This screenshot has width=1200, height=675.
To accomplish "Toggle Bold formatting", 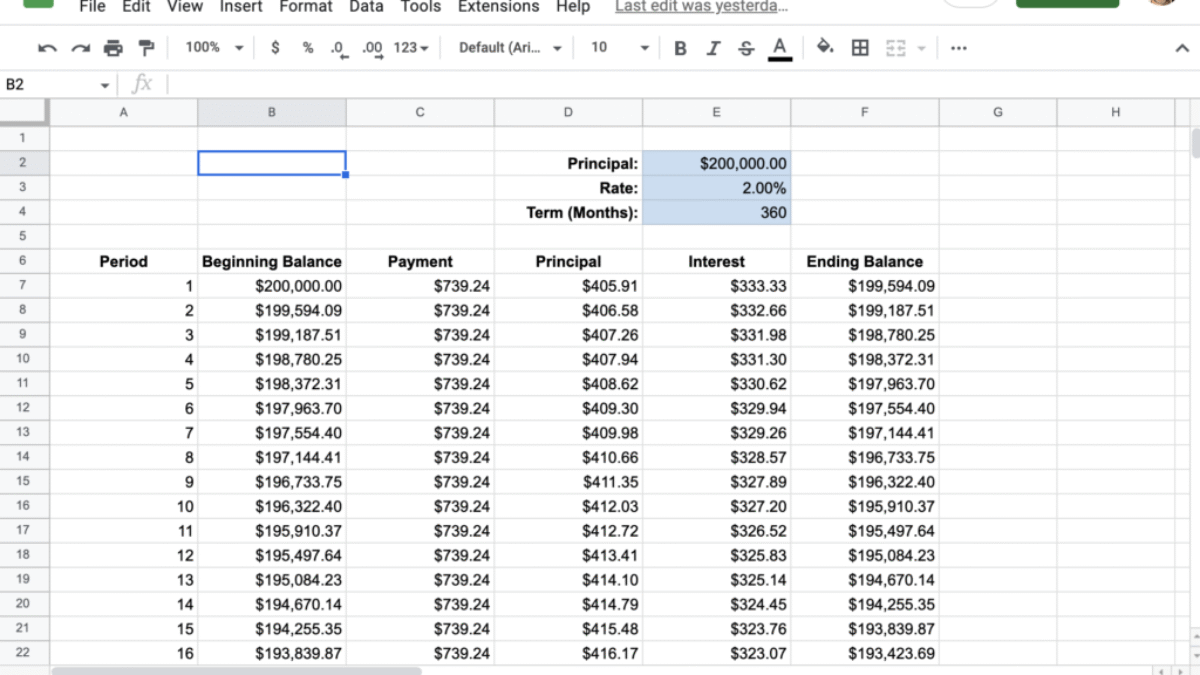I will [680, 48].
